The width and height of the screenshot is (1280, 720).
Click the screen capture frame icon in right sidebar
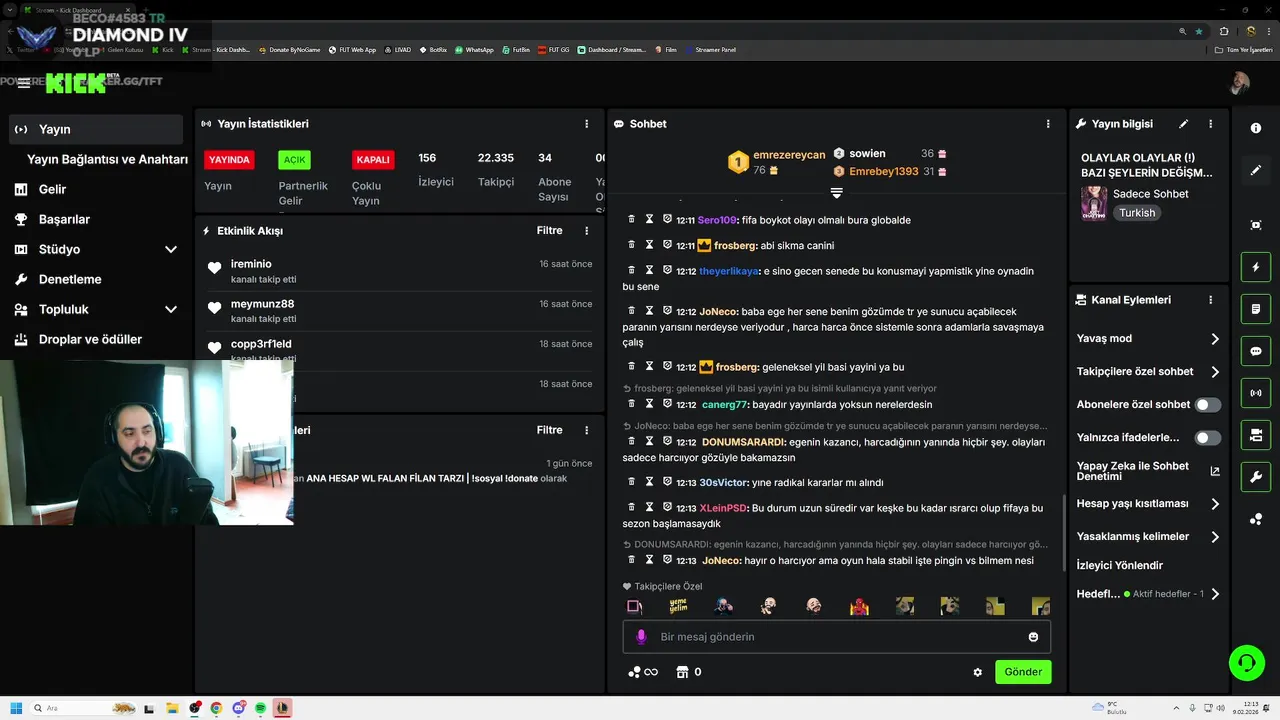pyautogui.click(x=1256, y=225)
